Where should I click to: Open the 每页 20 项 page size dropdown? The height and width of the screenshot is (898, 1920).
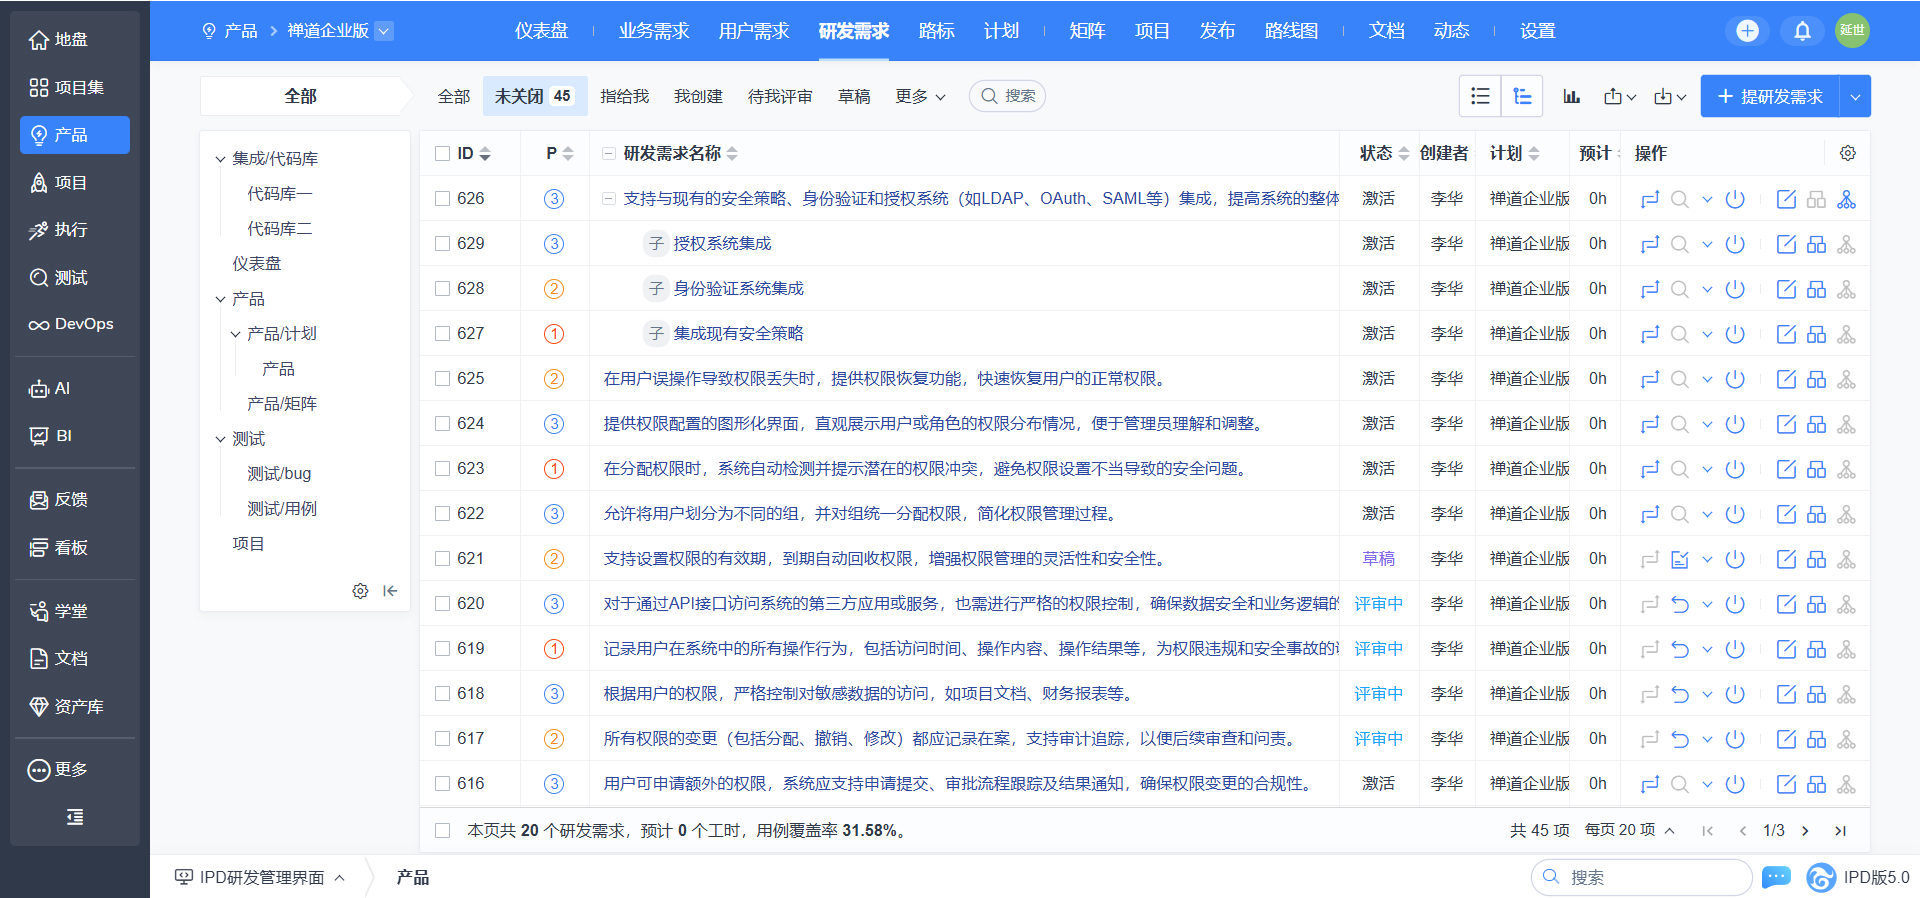[1630, 831]
